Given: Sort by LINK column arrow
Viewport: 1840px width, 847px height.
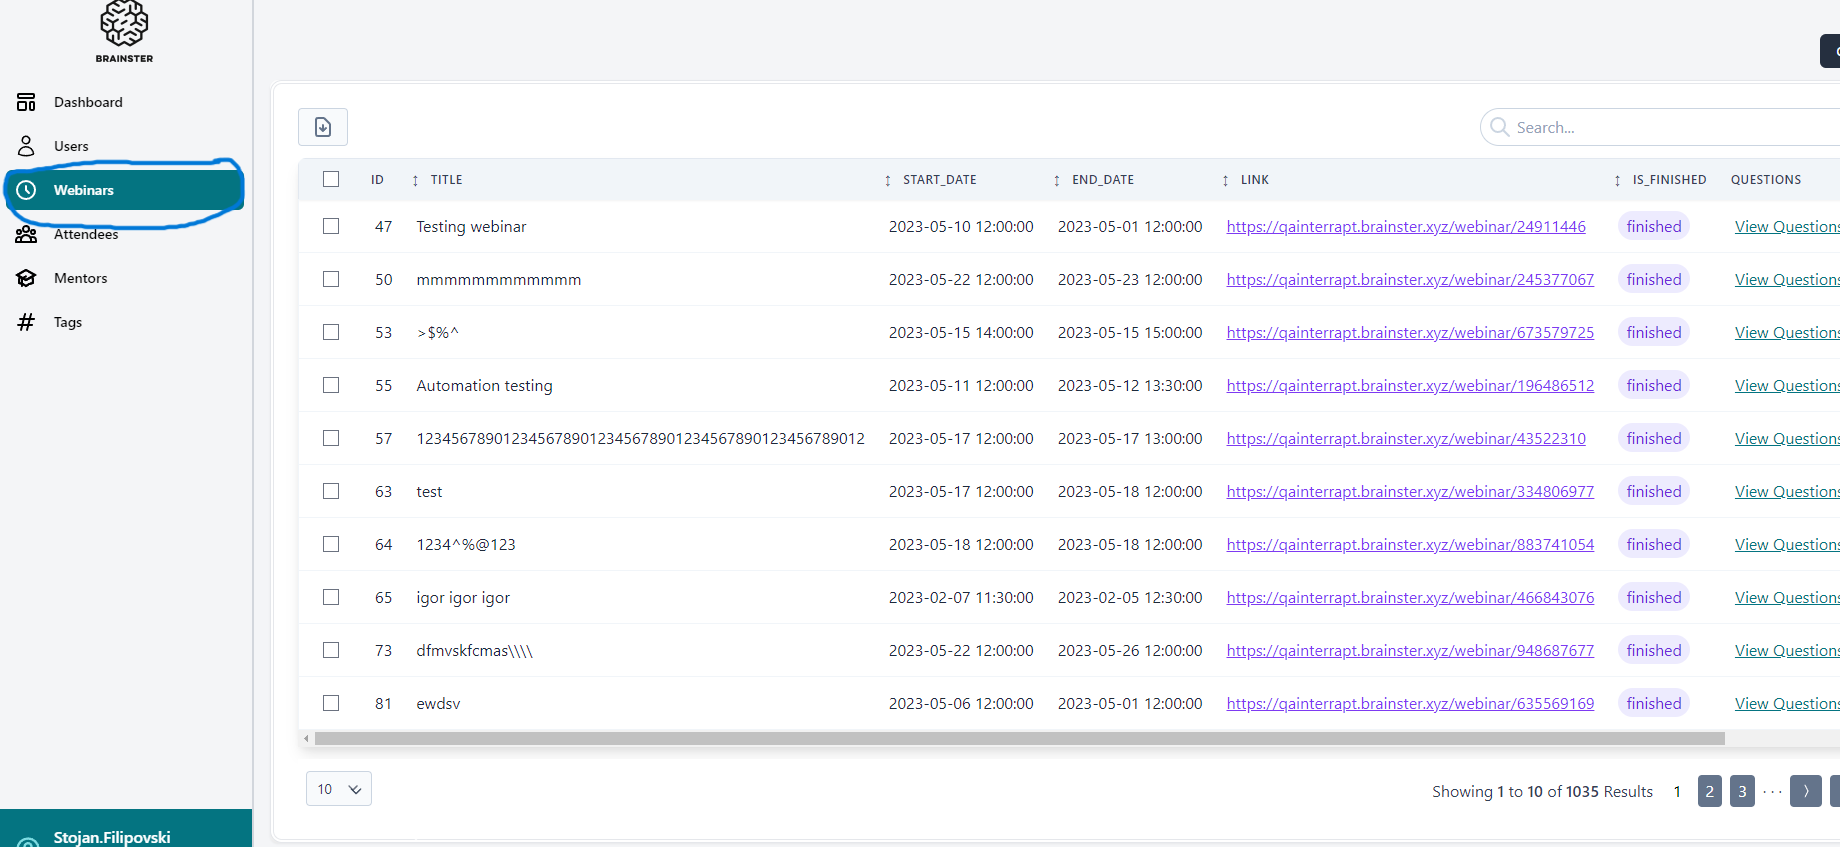Looking at the screenshot, I should 1225,180.
